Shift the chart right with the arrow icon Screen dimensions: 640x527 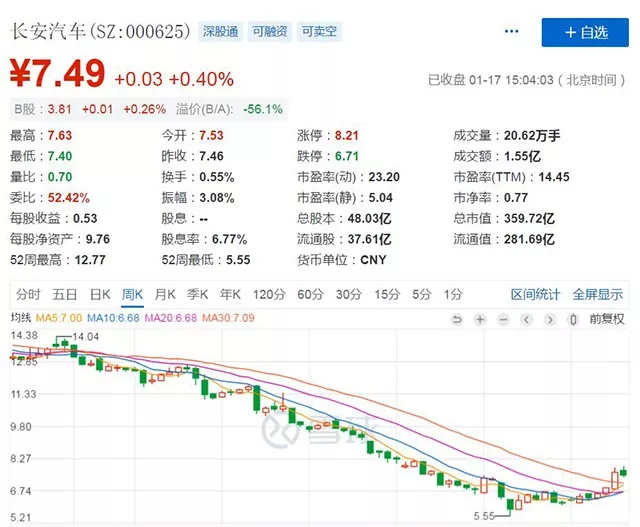coord(550,319)
